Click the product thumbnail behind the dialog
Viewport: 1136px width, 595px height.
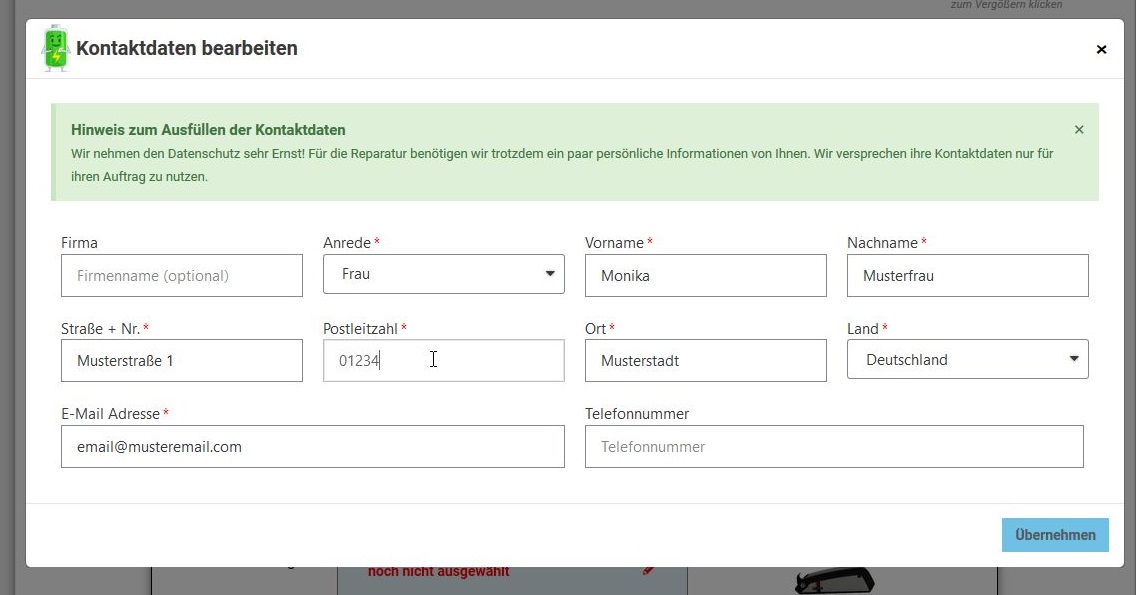(833, 579)
